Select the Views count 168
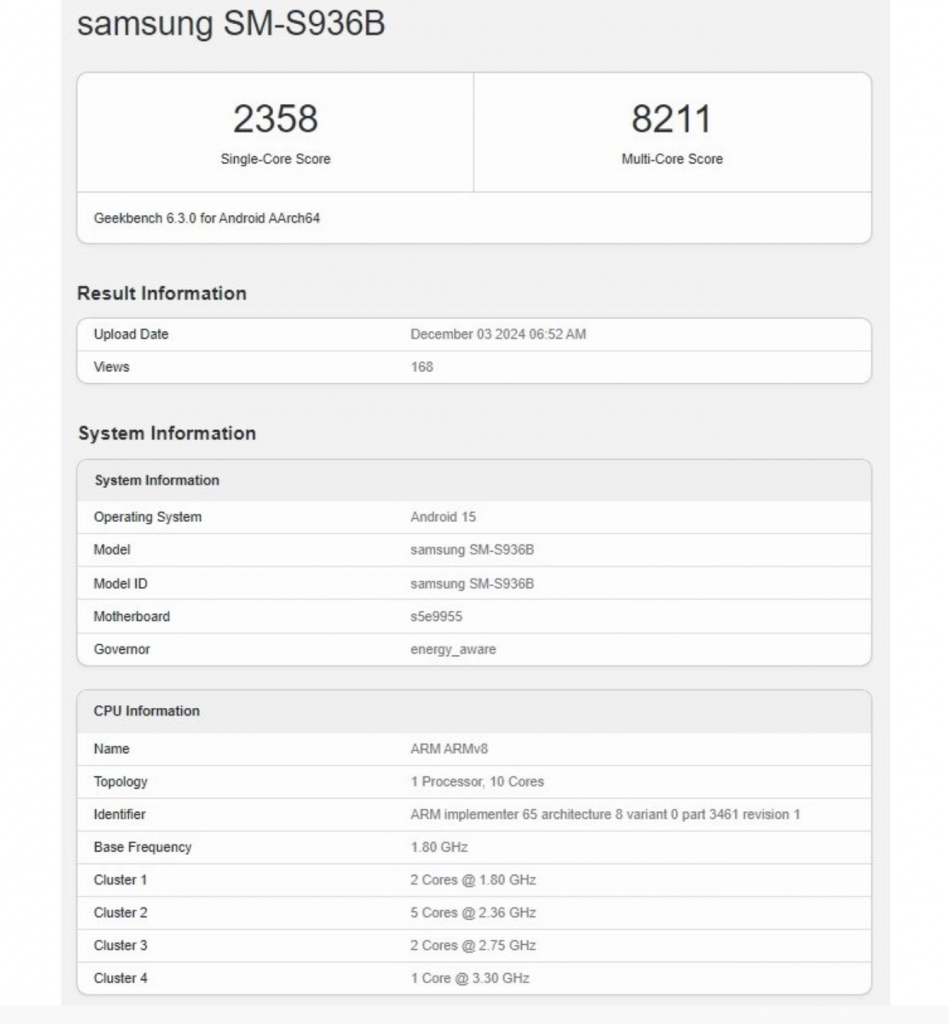 pyautogui.click(x=420, y=367)
